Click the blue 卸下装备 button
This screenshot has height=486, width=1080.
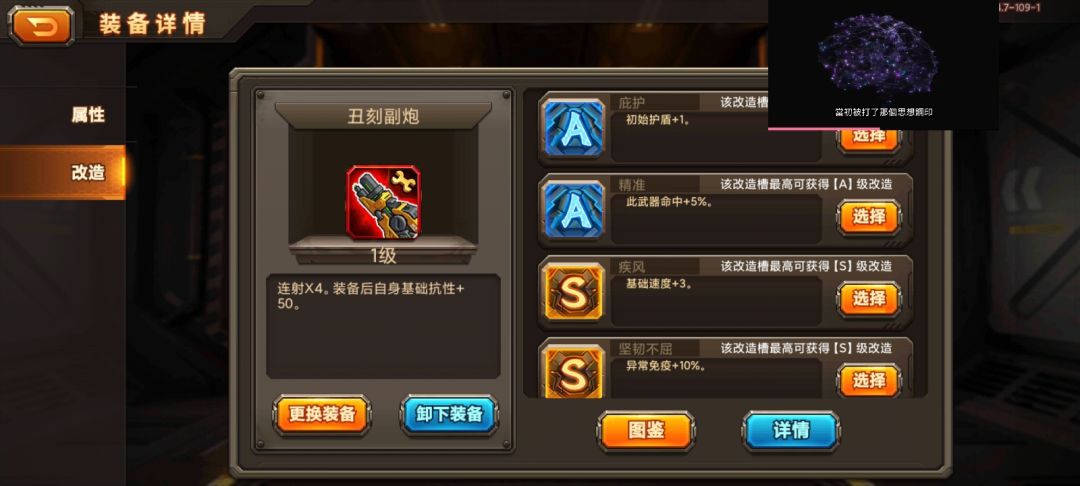[449, 414]
